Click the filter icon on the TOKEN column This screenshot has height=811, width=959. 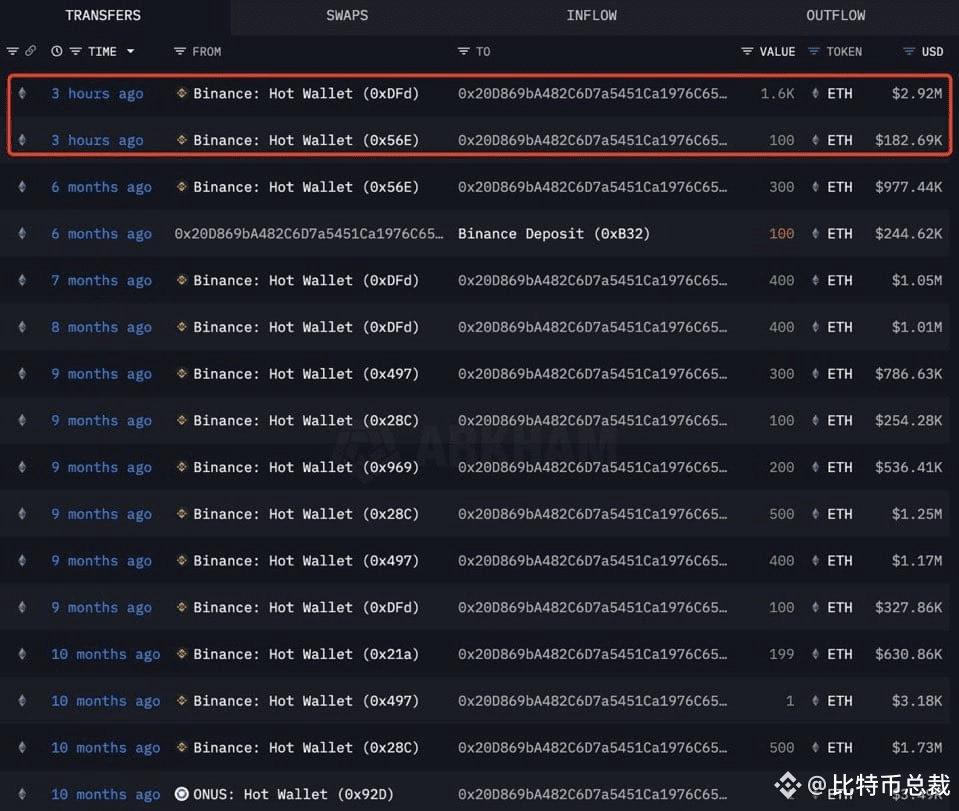tap(812, 51)
